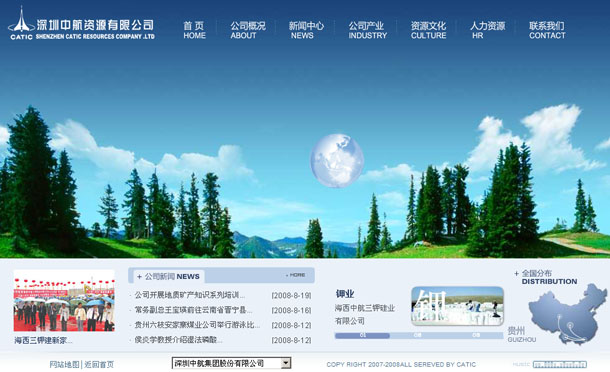
Task: Click the MORE link in news panel
Action: click(x=296, y=275)
